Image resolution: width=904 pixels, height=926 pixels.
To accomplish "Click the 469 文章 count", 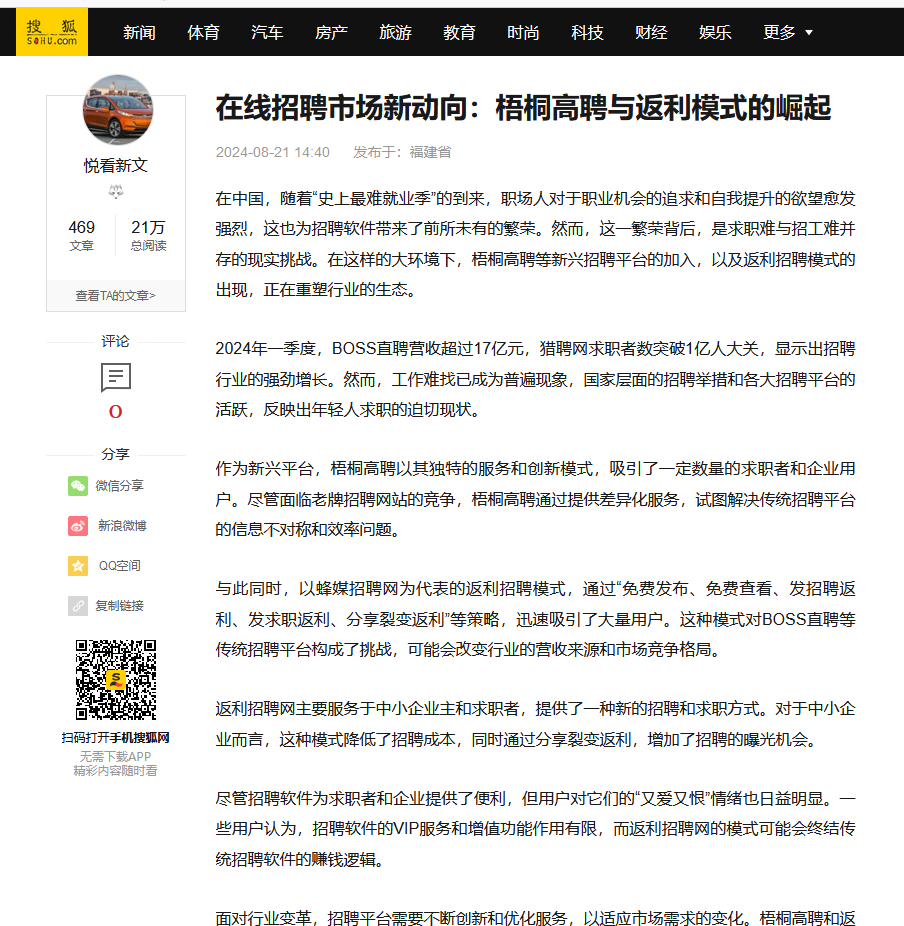I will pyautogui.click(x=81, y=235).
